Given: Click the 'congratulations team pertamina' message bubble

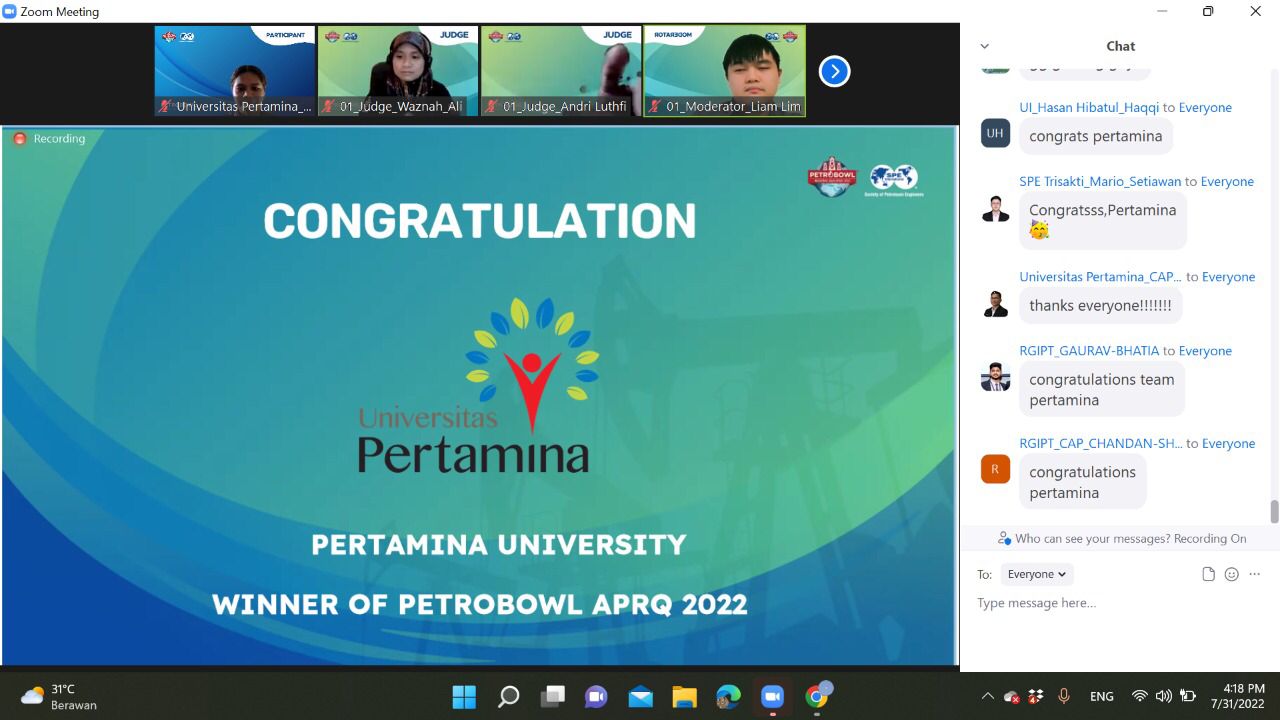Looking at the screenshot, I should pyautogui.click(x=1102, y=390).
